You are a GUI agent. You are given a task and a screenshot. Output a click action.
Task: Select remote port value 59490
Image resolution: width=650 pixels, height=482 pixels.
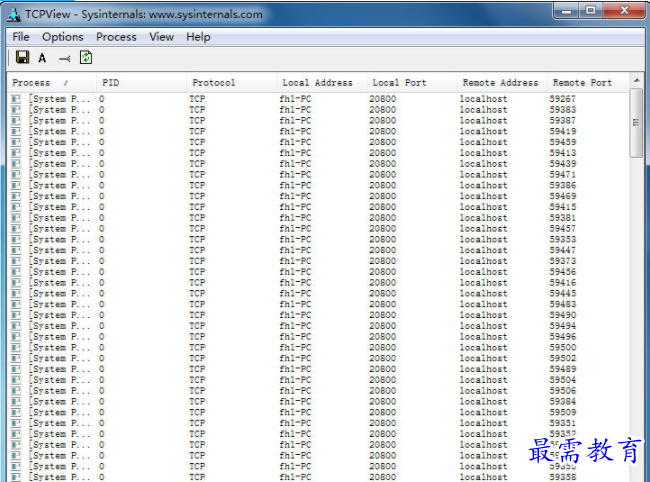click(x=563, y=315)
